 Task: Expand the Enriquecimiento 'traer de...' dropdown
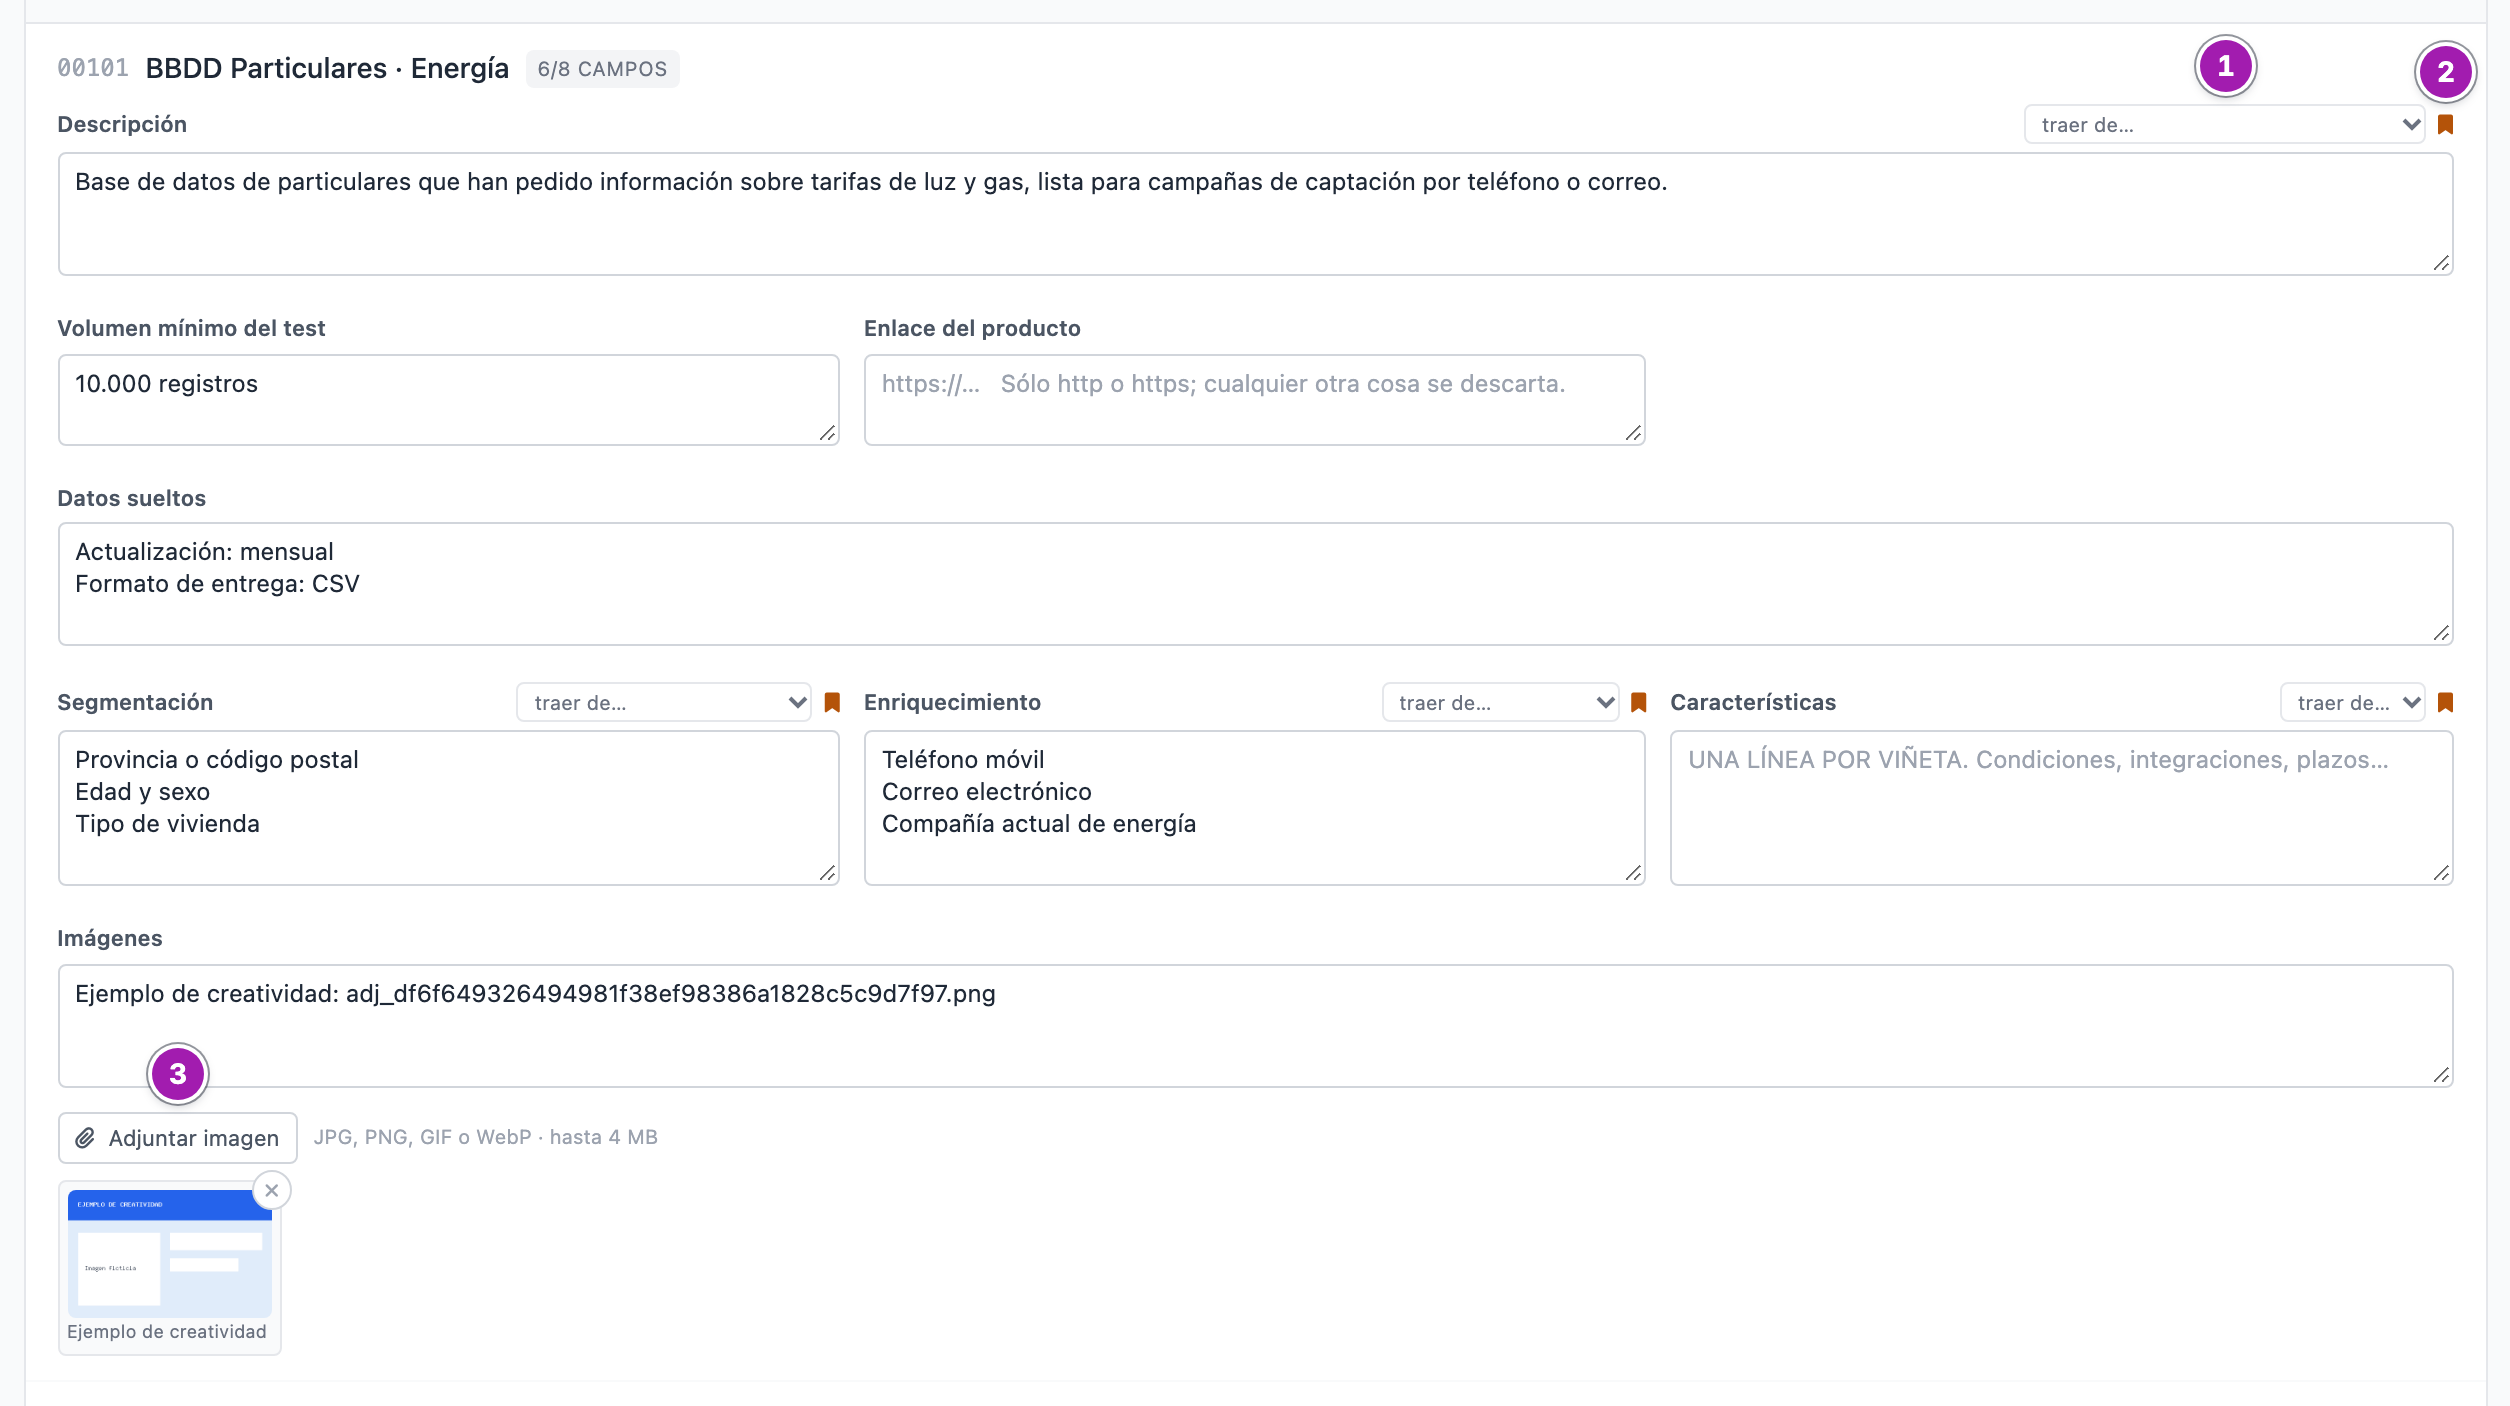coord(1500,703)
